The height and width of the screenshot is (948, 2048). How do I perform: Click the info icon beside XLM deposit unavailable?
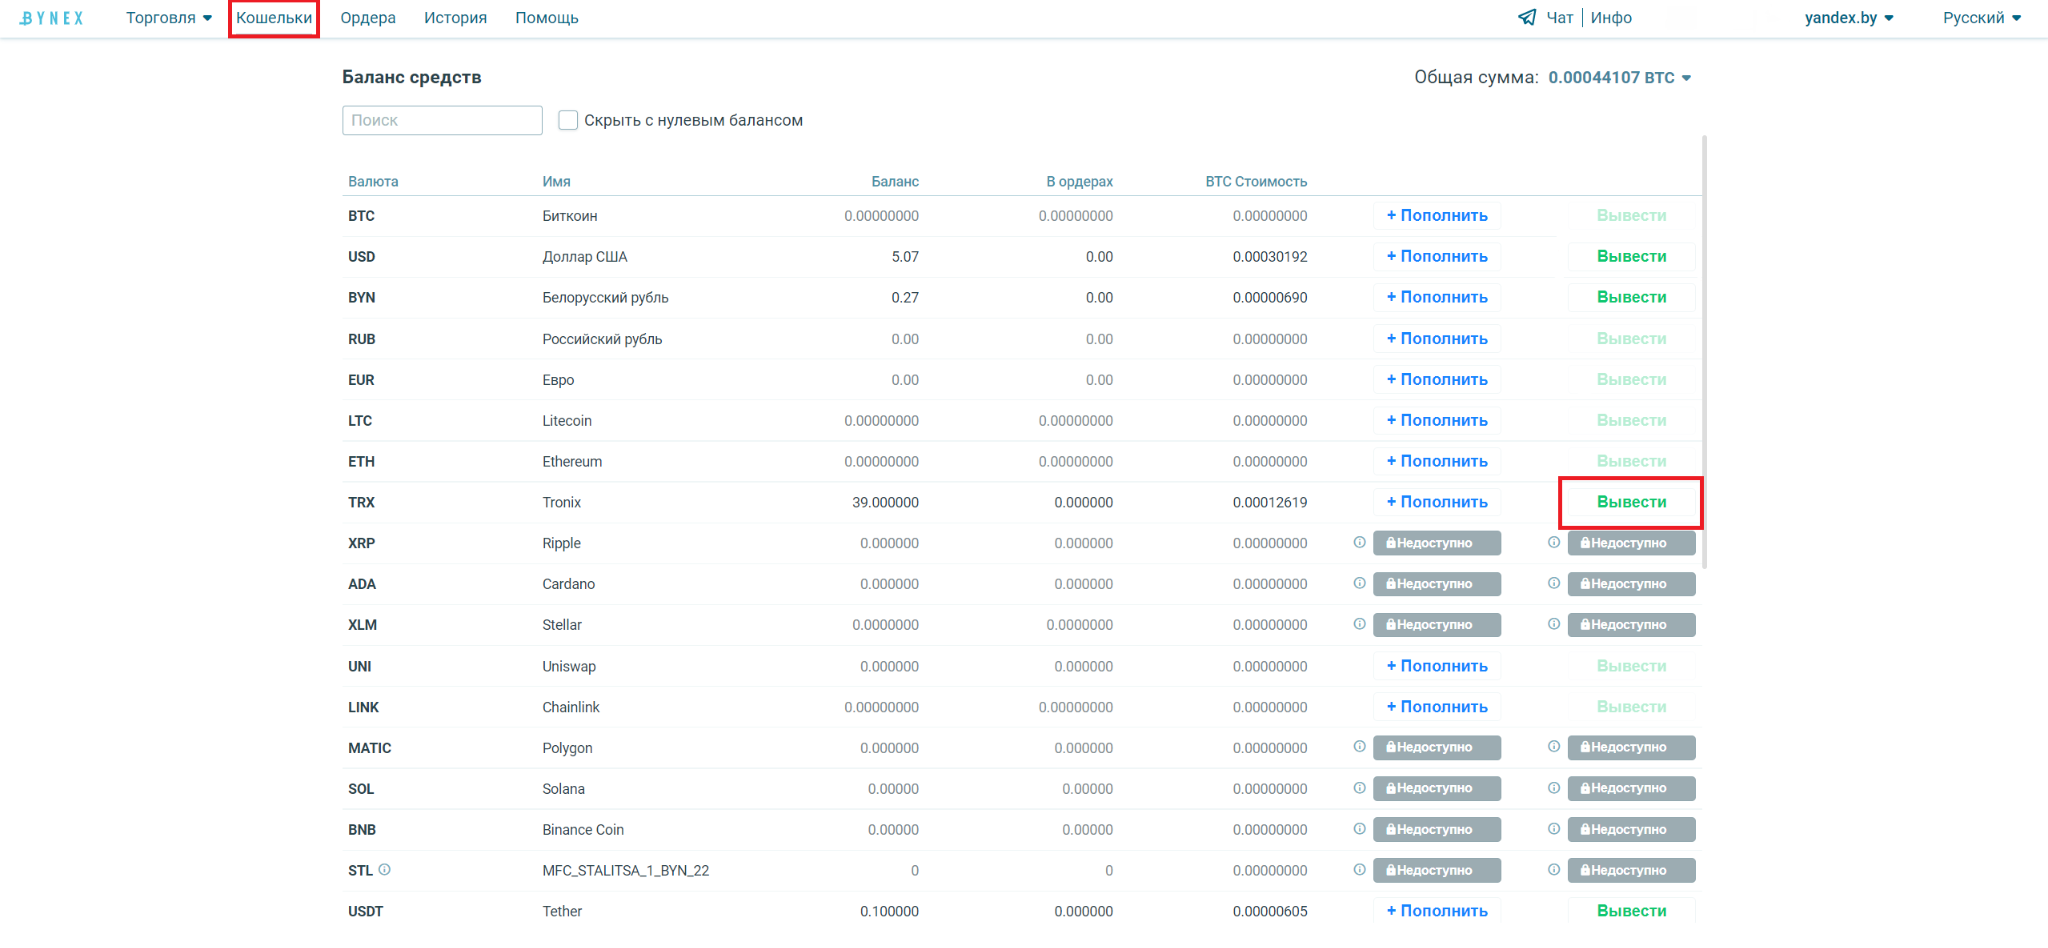tap(1359, 624)
